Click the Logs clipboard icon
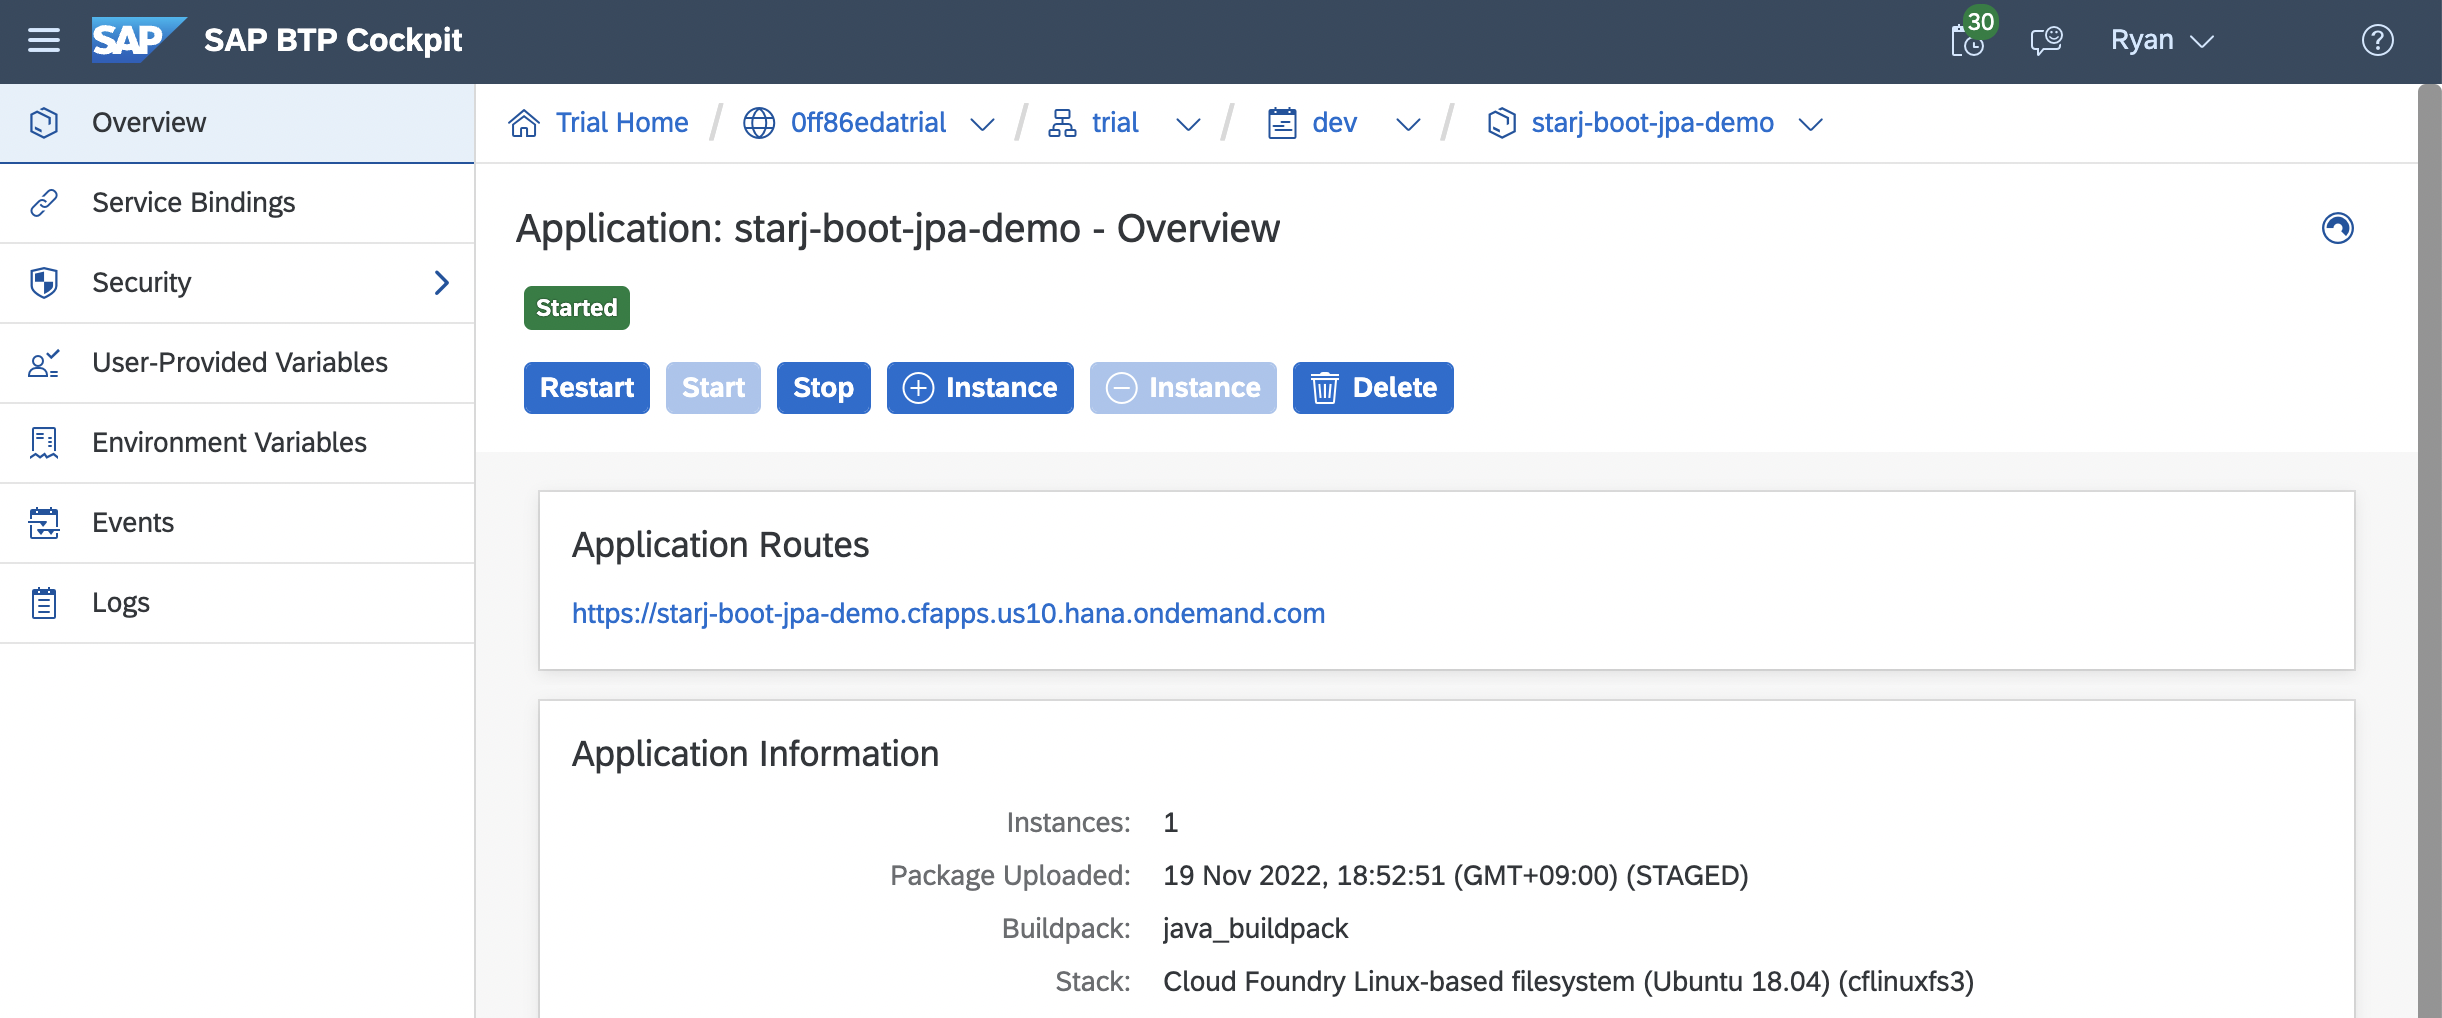Viewport: 2442px width, 1018px height. [44, 602]
